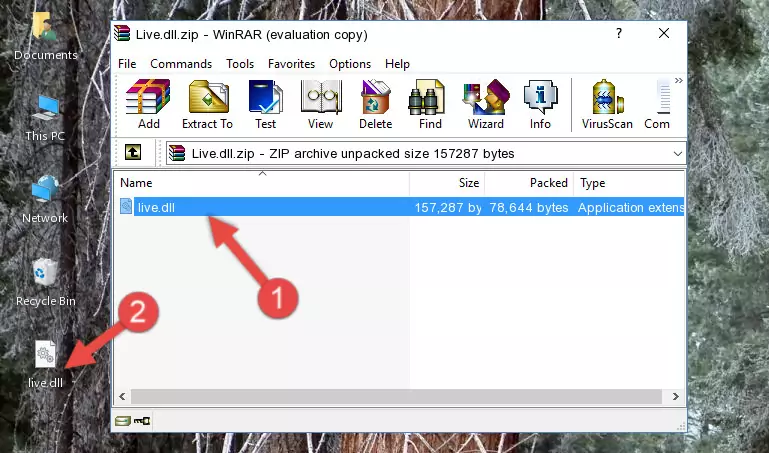Sort by Type column header

pos(629,183)
